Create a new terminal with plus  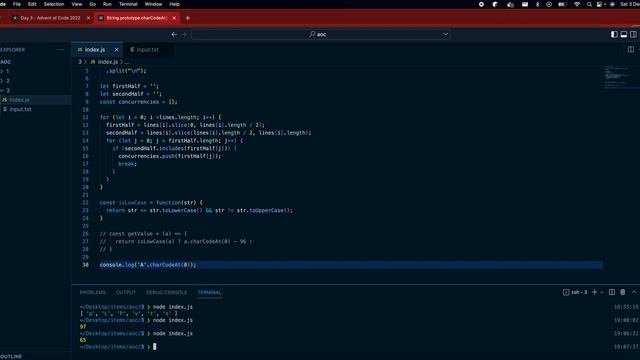coord(594,292)
